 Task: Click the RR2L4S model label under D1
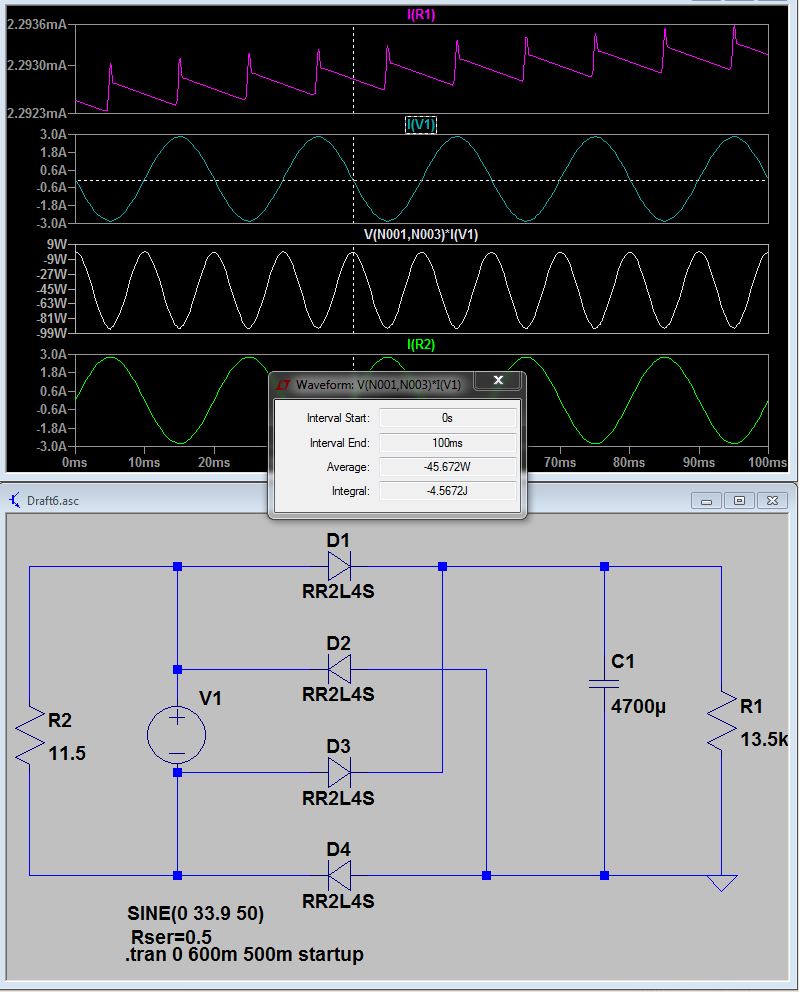click(338, 591)
